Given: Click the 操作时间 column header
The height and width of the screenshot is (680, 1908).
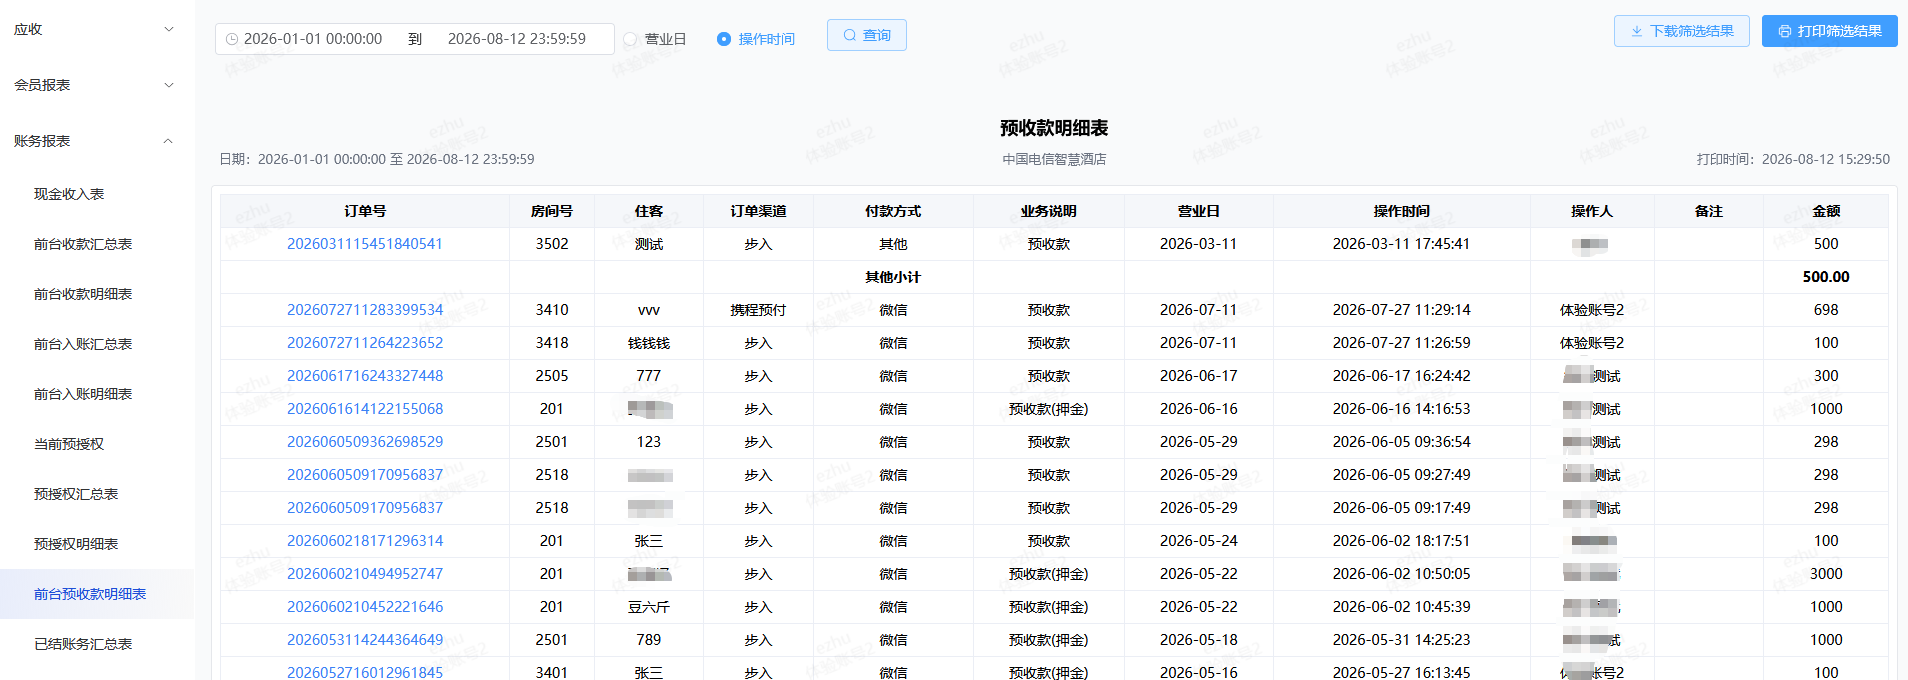Looking at the screenshot, I should 1402,211.
